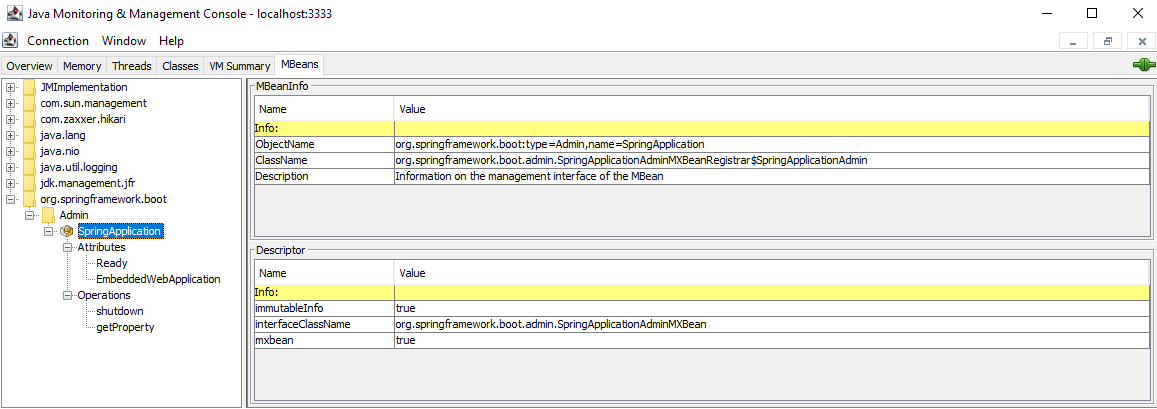Select the Operations tree label

pos(104,295)
